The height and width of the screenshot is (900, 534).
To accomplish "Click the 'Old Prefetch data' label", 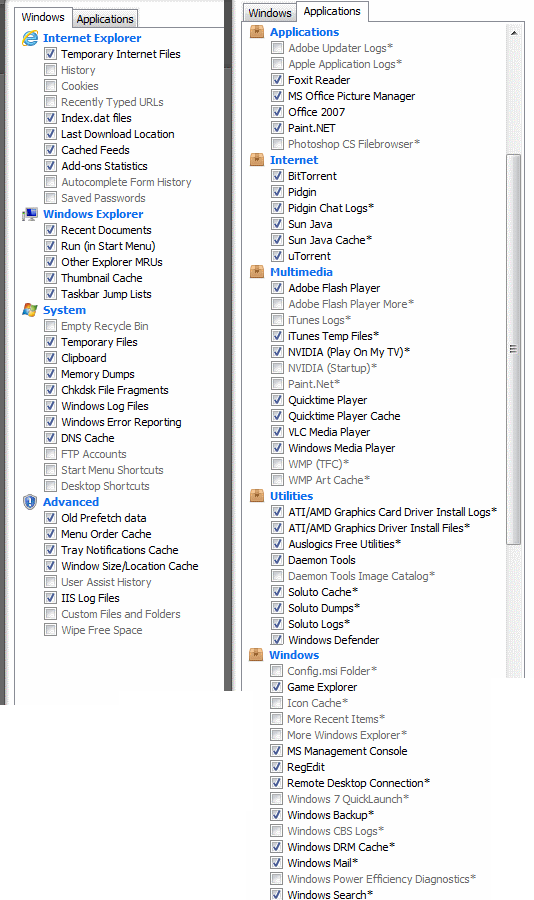I will (x=103, y=518).
